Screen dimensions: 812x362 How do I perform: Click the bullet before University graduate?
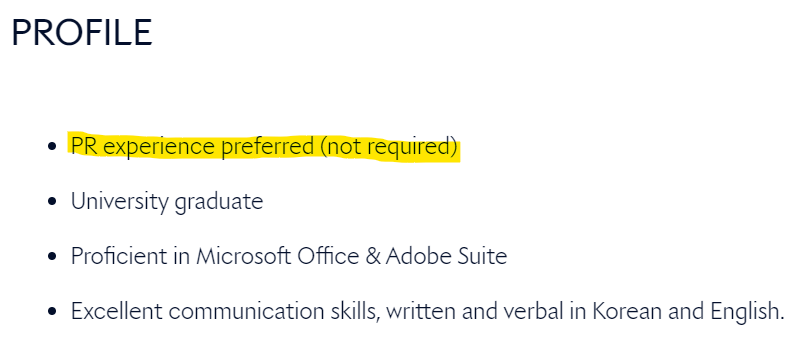coord(51,201)
